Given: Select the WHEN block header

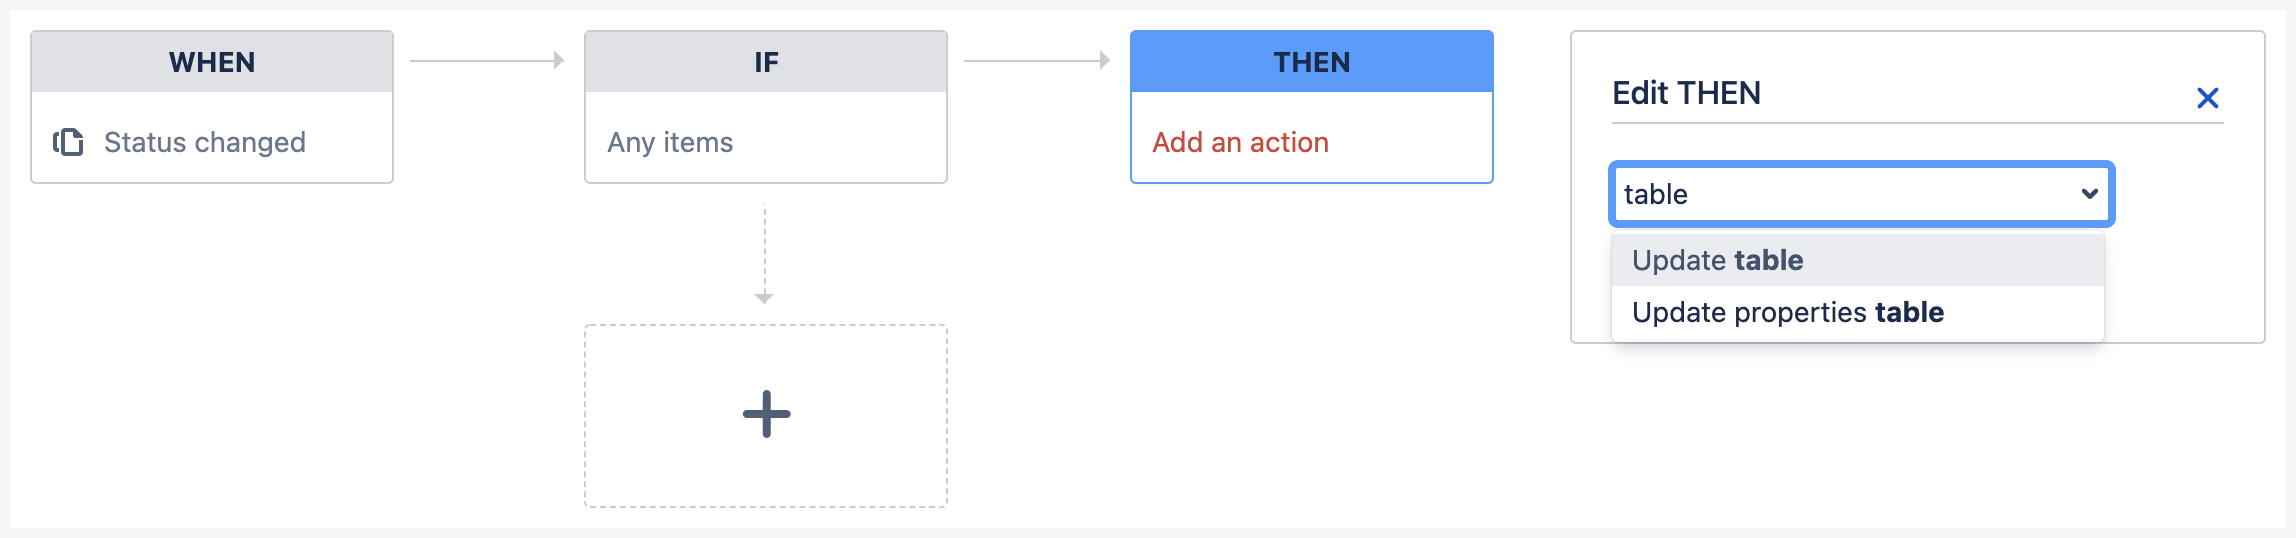Looking at the screenshot, I should coord(212,62).
